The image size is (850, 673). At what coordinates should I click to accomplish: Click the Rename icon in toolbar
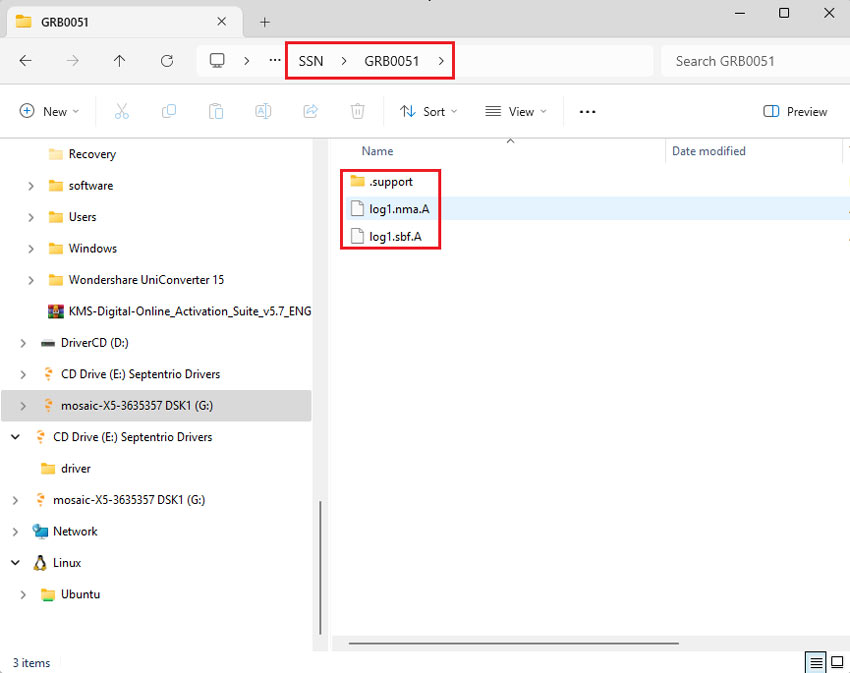pyautogui.click(x=263, y=112)
